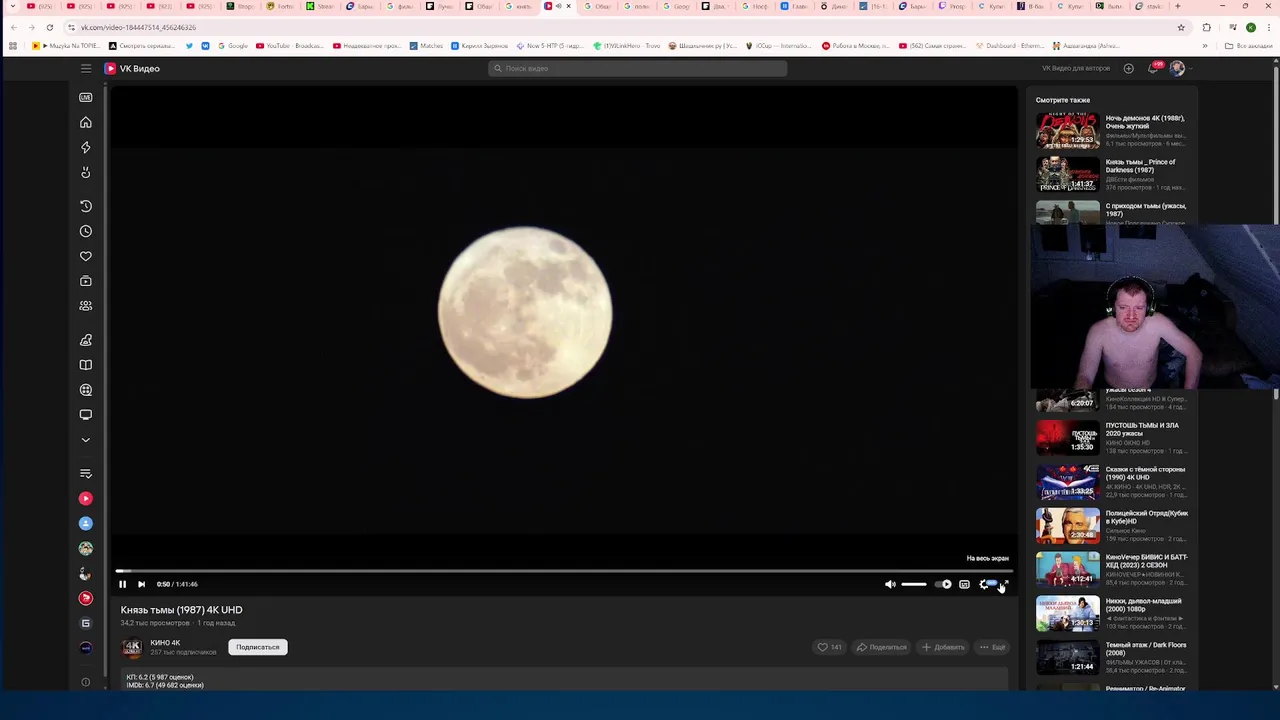Open the TV monitor icon in sidebar
Viewport: 1280px width, 720px height.
pos(86,414)
